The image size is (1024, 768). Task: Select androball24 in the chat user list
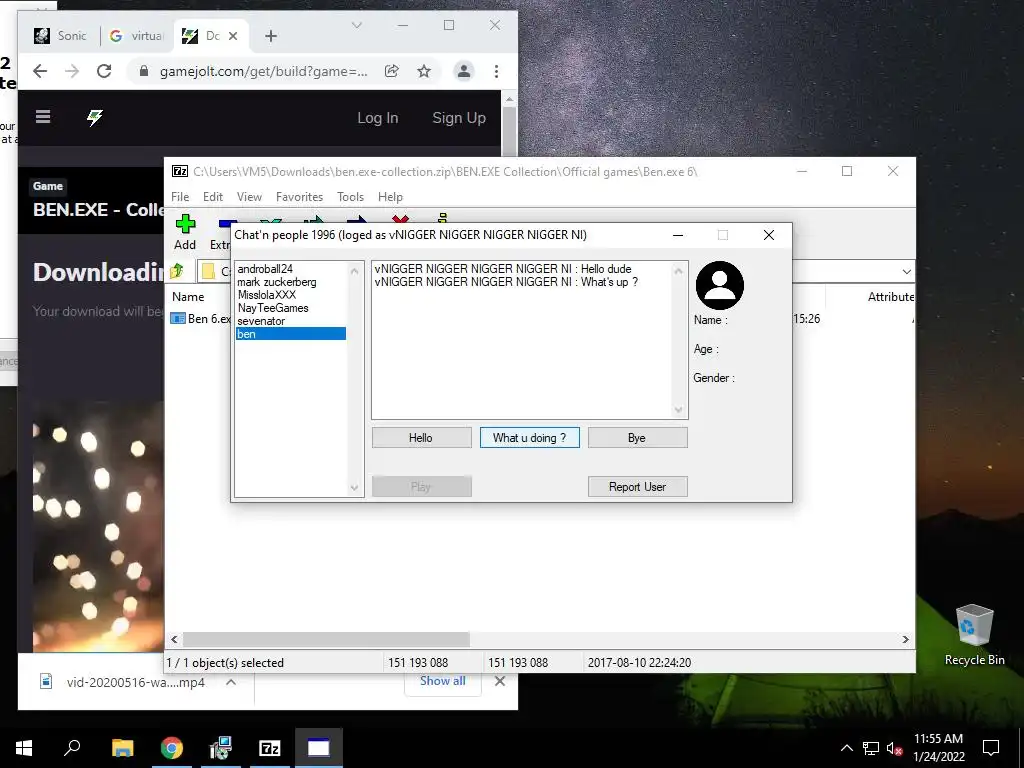tap(291, 269)
